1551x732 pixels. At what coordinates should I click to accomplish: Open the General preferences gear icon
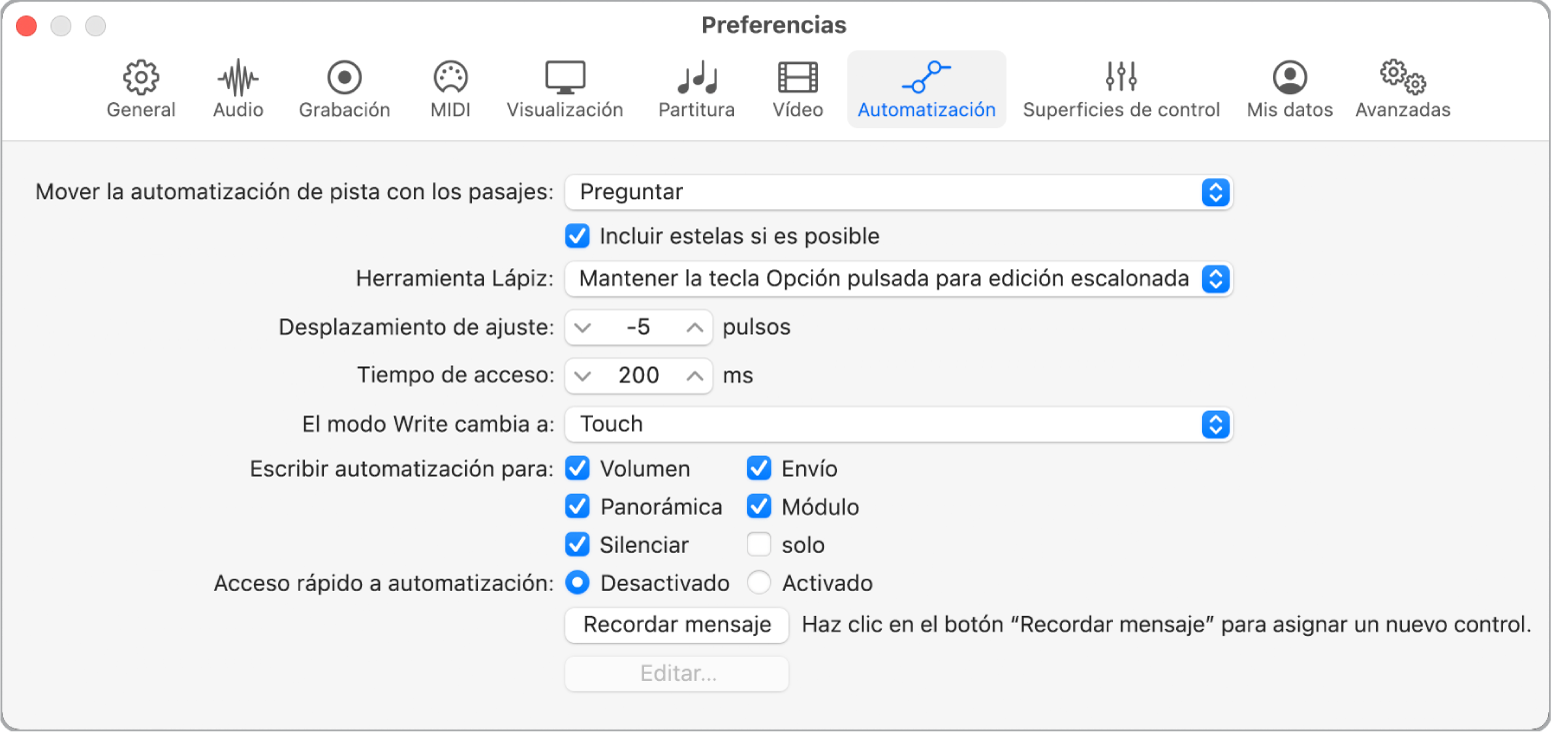[x=141, y=89]
